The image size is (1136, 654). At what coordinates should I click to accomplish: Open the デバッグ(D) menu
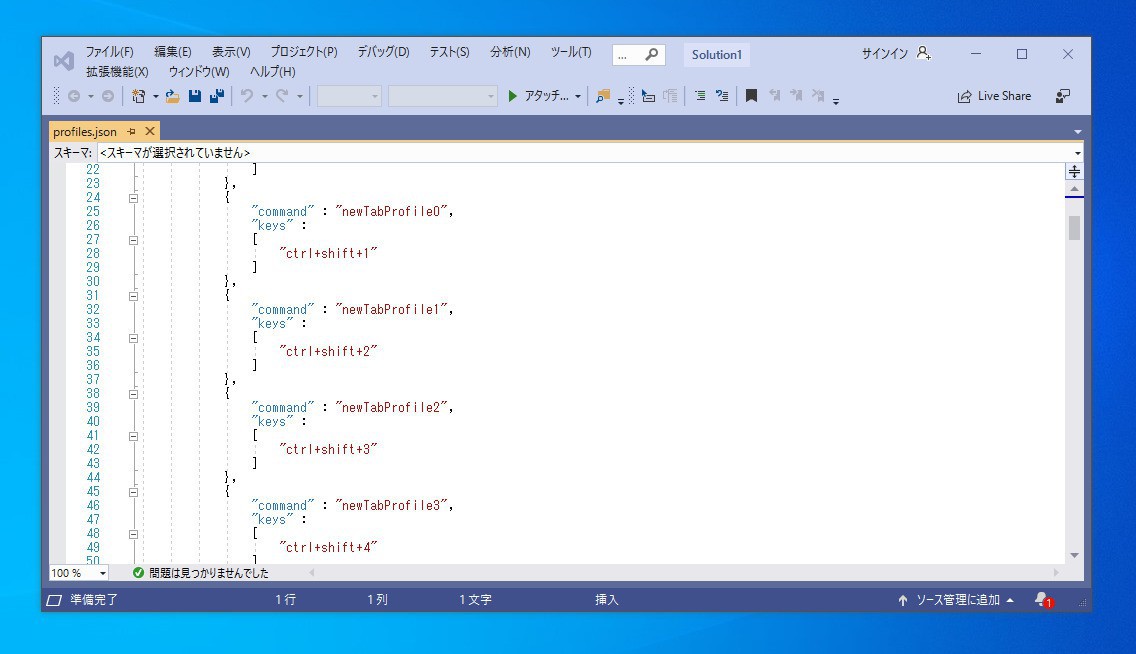[x=383, y=52]
